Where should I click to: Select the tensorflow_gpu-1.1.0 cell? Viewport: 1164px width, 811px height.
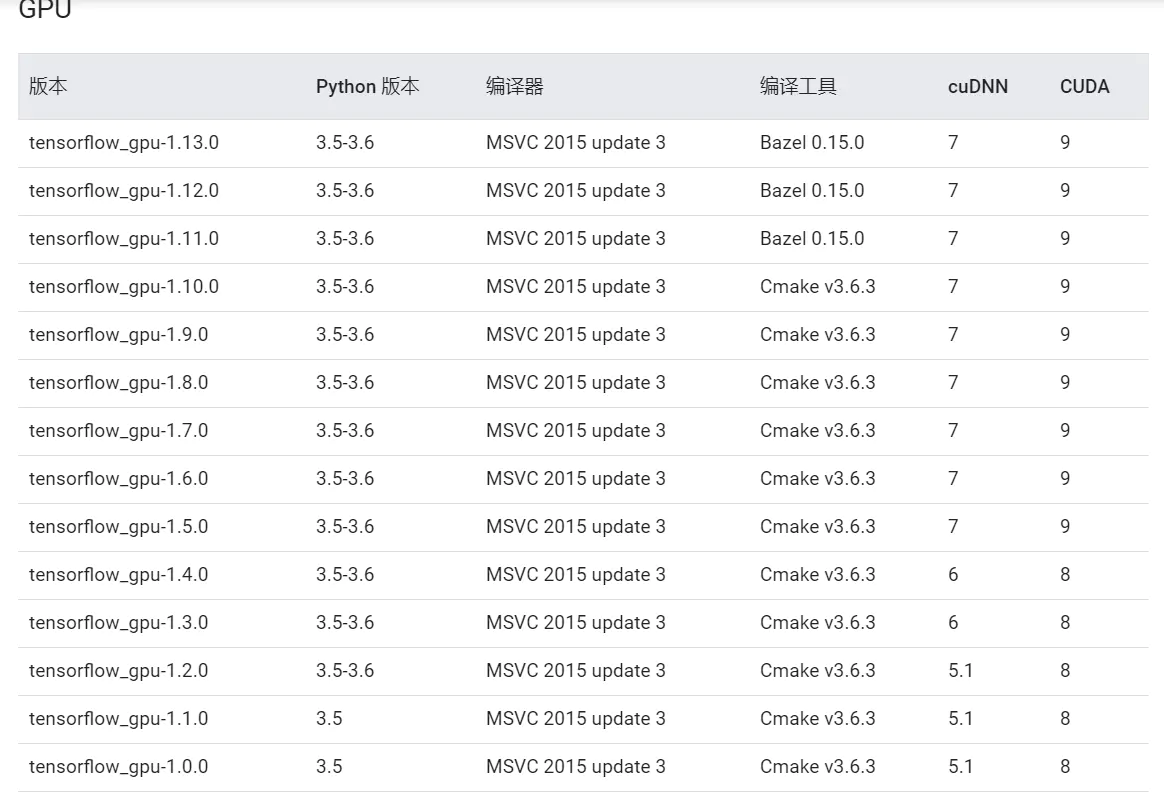119,719
